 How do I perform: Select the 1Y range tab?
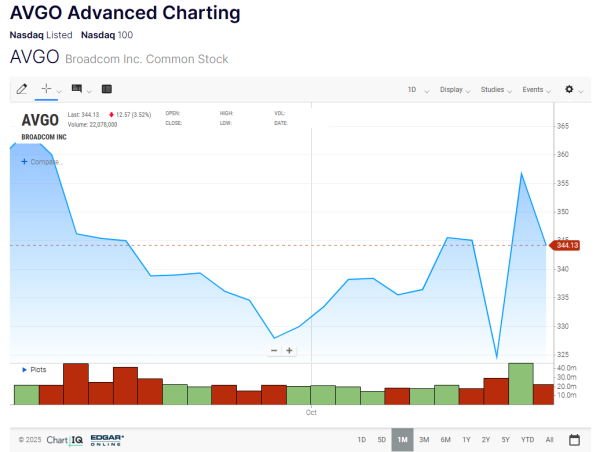point(466,439)
